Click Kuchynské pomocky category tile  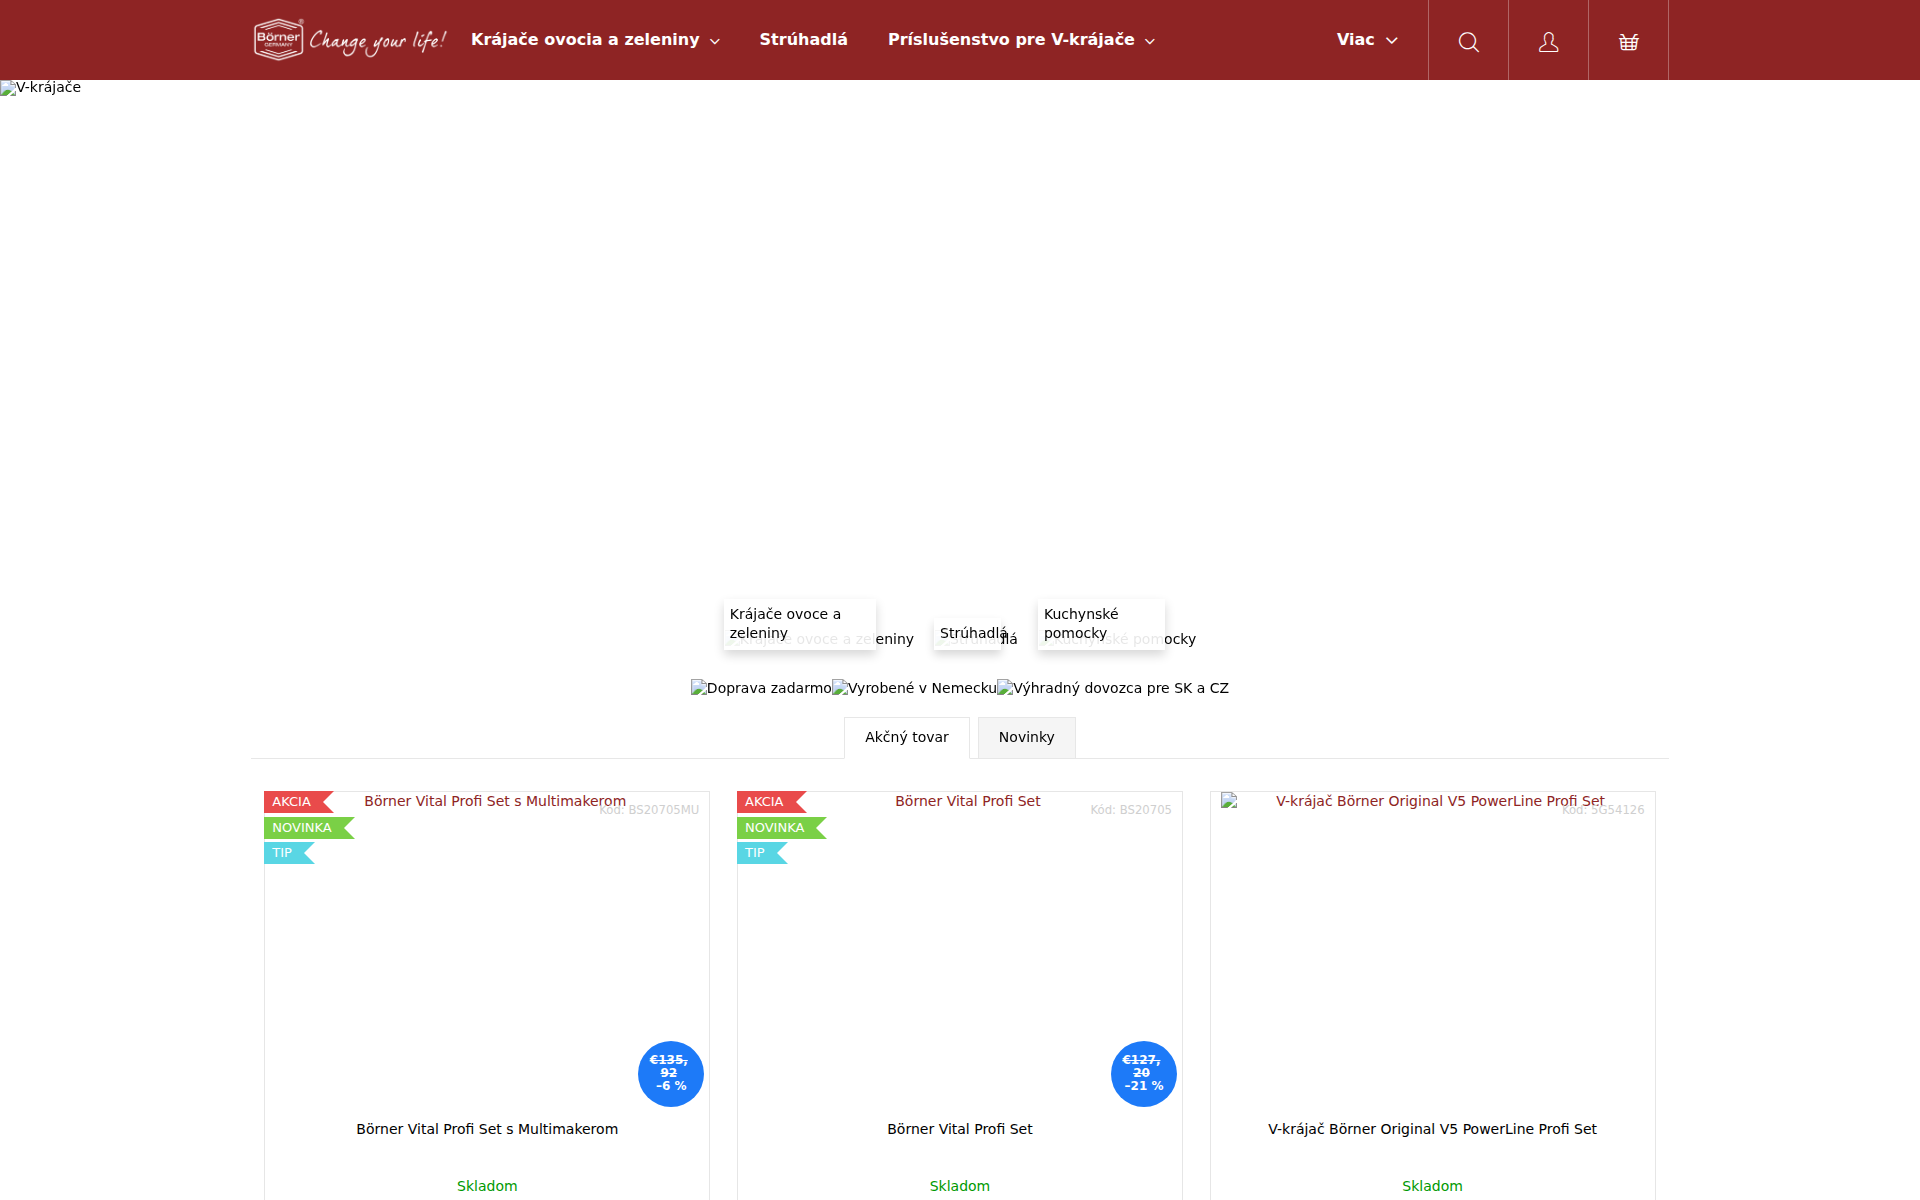(x=1100, y=624)
